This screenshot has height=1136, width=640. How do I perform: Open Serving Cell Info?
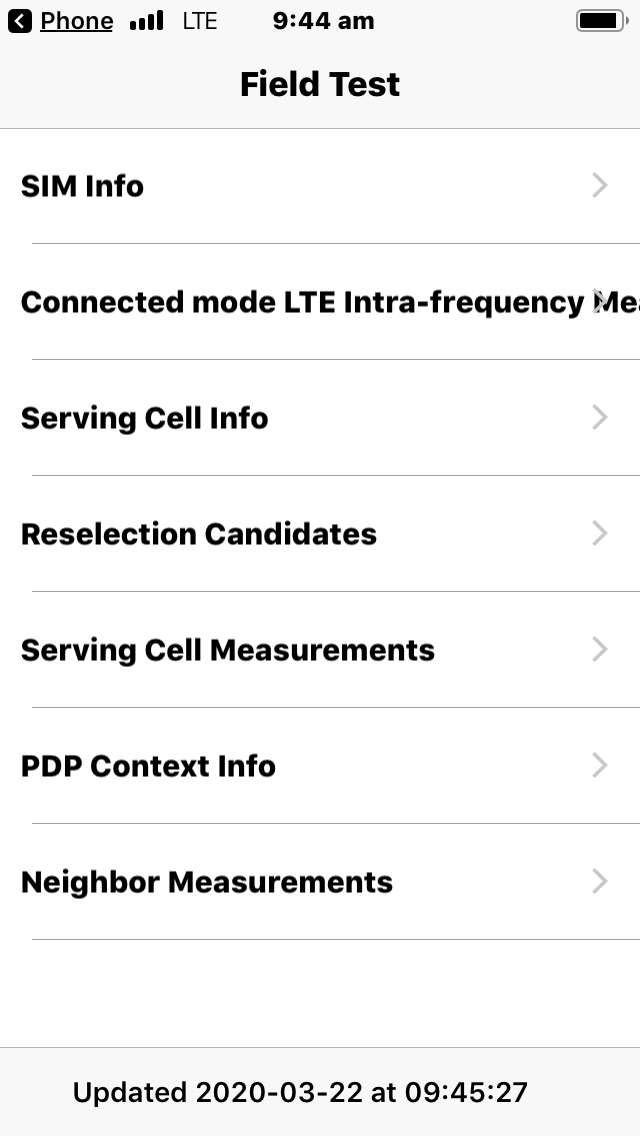coord(145,418)
